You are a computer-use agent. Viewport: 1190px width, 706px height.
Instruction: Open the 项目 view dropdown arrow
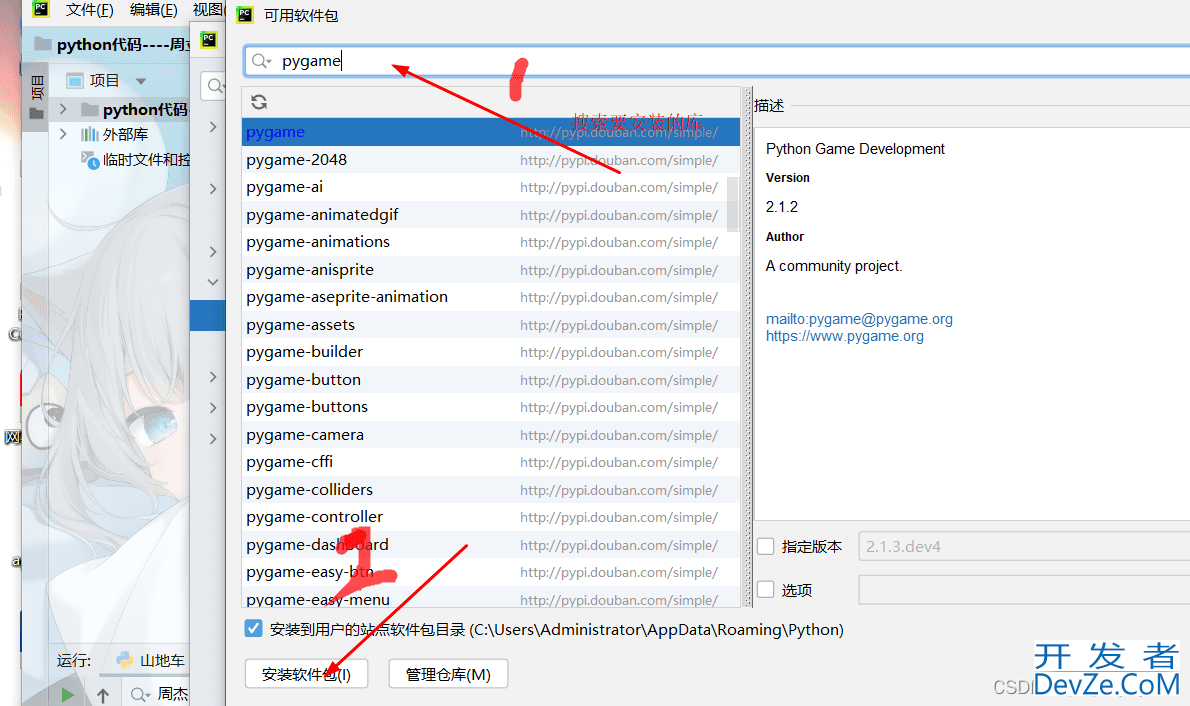pyautogui.click(x=140, y=80)
